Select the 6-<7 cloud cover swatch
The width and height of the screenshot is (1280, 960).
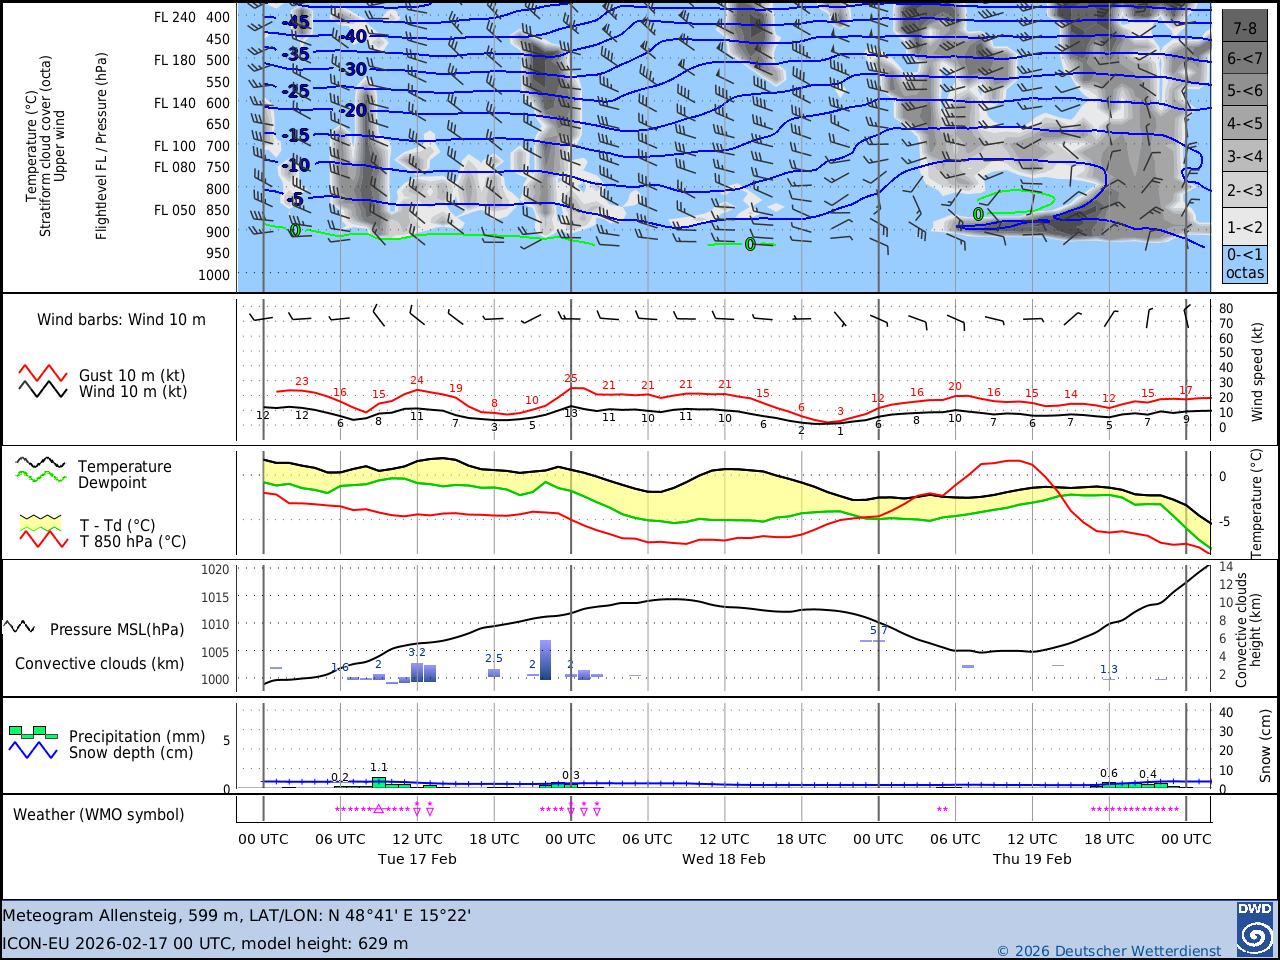(x=1245, y=58)
